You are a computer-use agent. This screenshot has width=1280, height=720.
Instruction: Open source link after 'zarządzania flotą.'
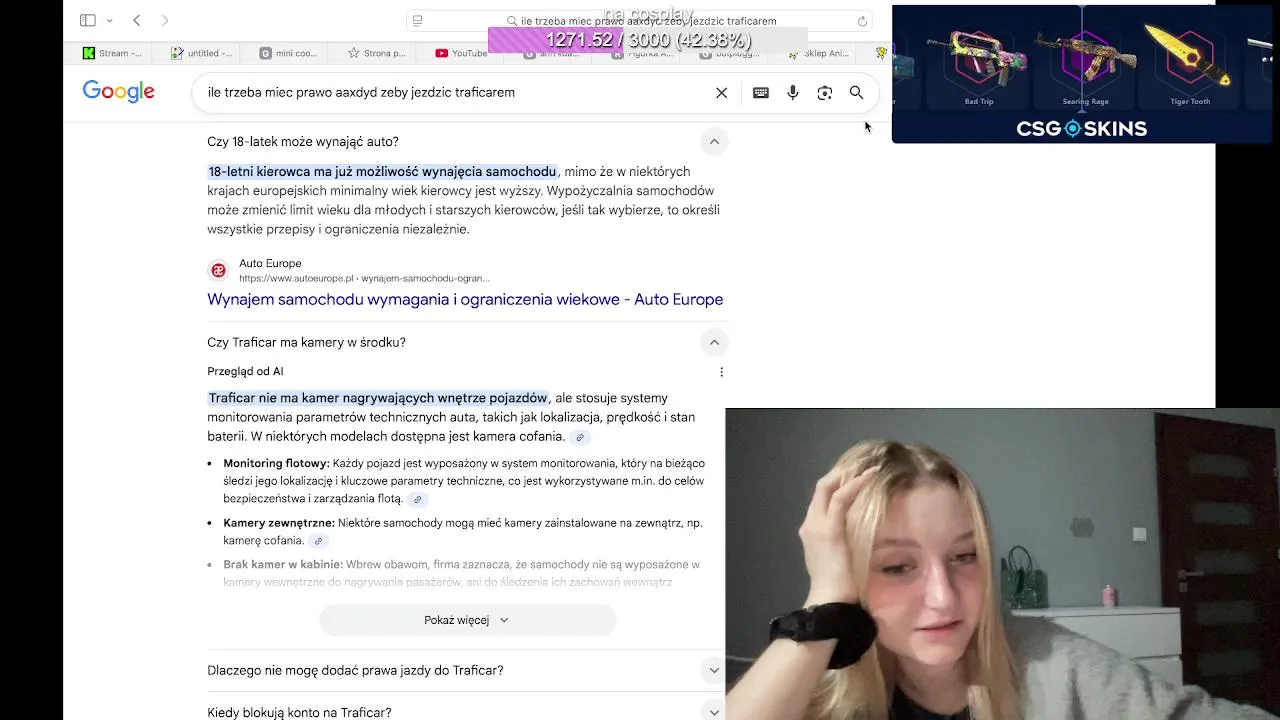pos(418,499)
